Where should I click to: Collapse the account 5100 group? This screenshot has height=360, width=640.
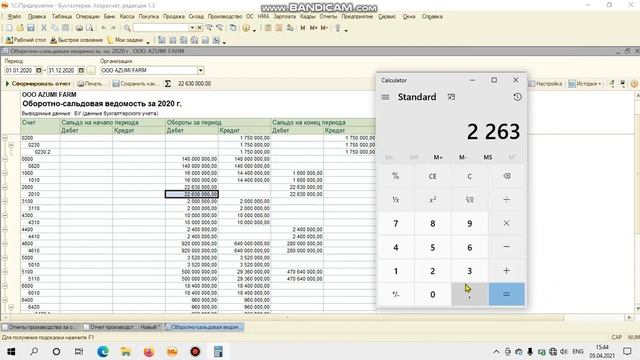tap(5, 272)
